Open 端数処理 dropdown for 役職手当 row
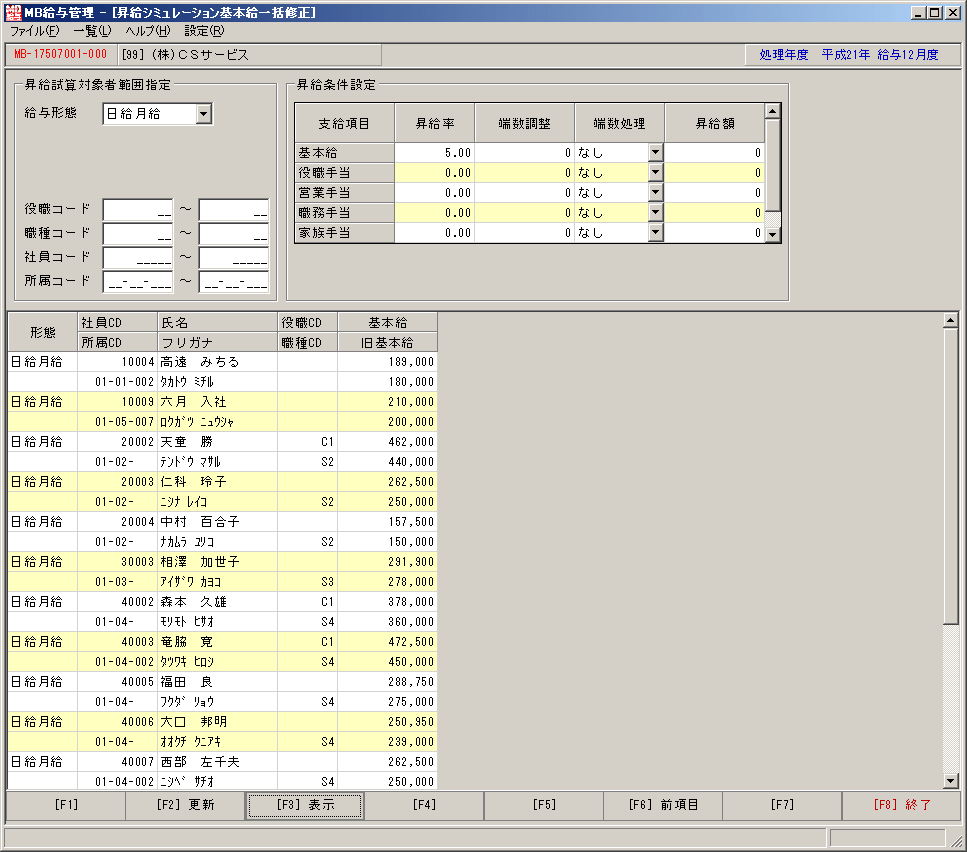The image size is (967, 852). (656, 173)
